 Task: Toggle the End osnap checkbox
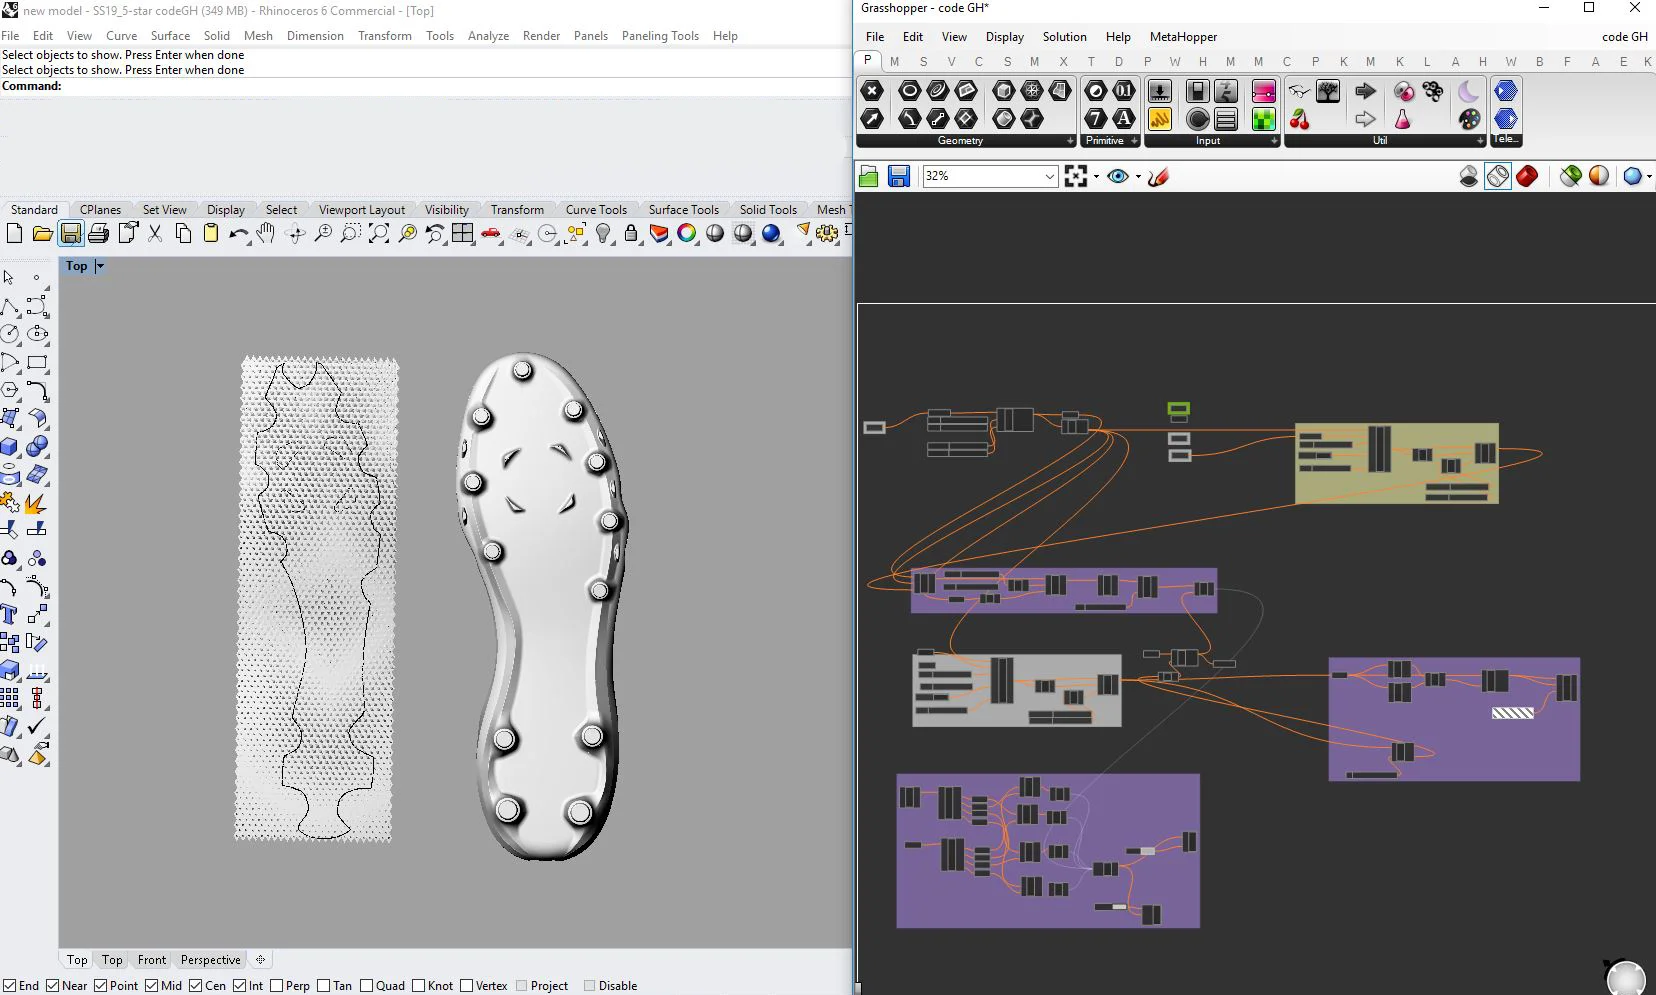coord(9,986)
